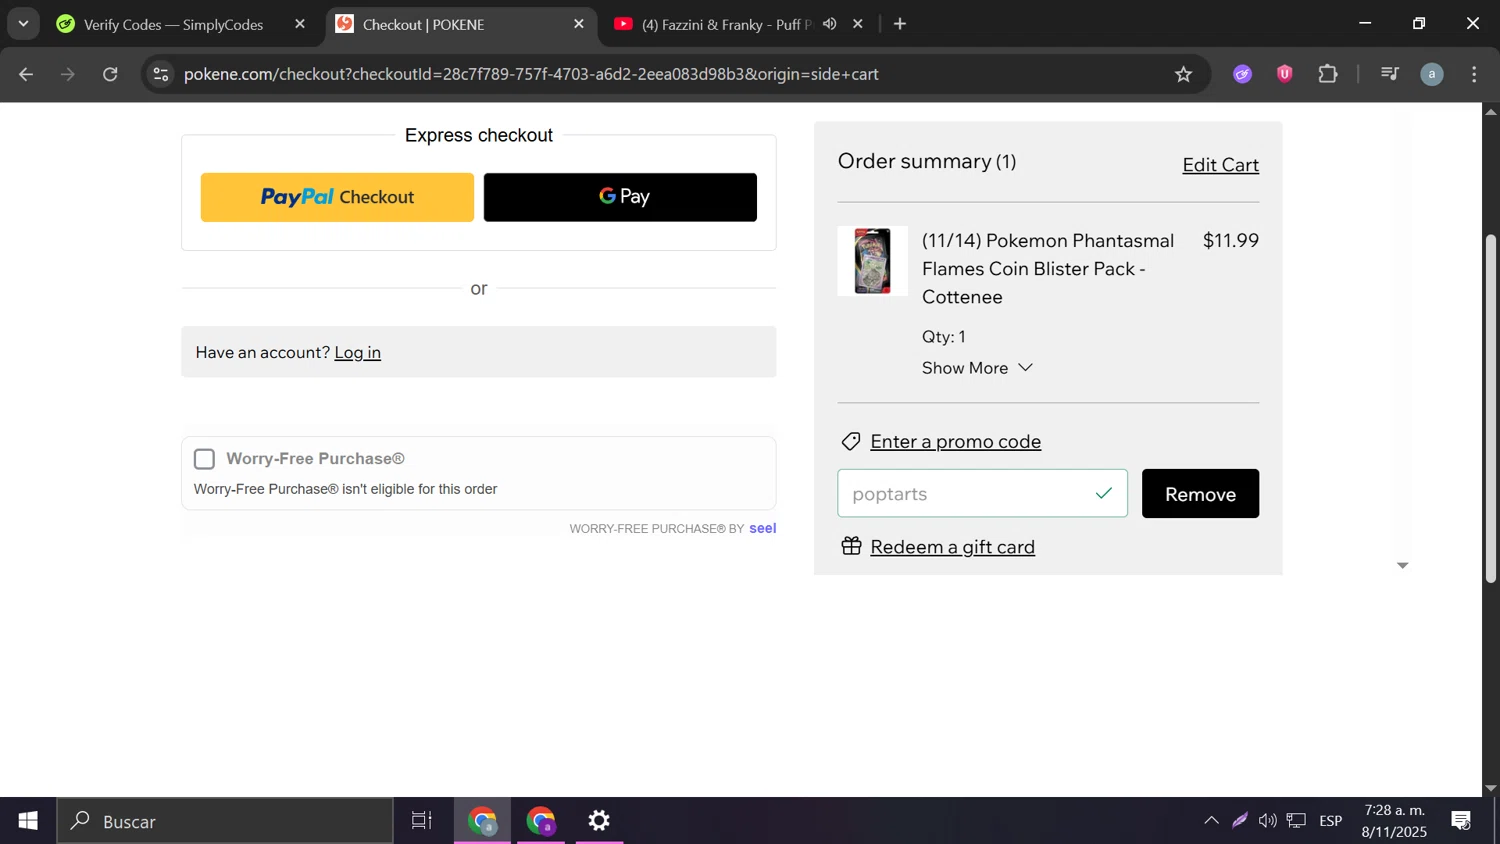Click the Buscar taskbar search box

pos(225,821)
